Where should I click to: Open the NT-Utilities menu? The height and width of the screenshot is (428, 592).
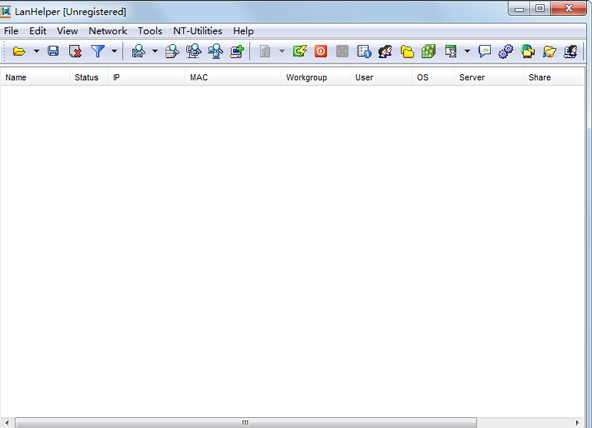tap(197, 31)
